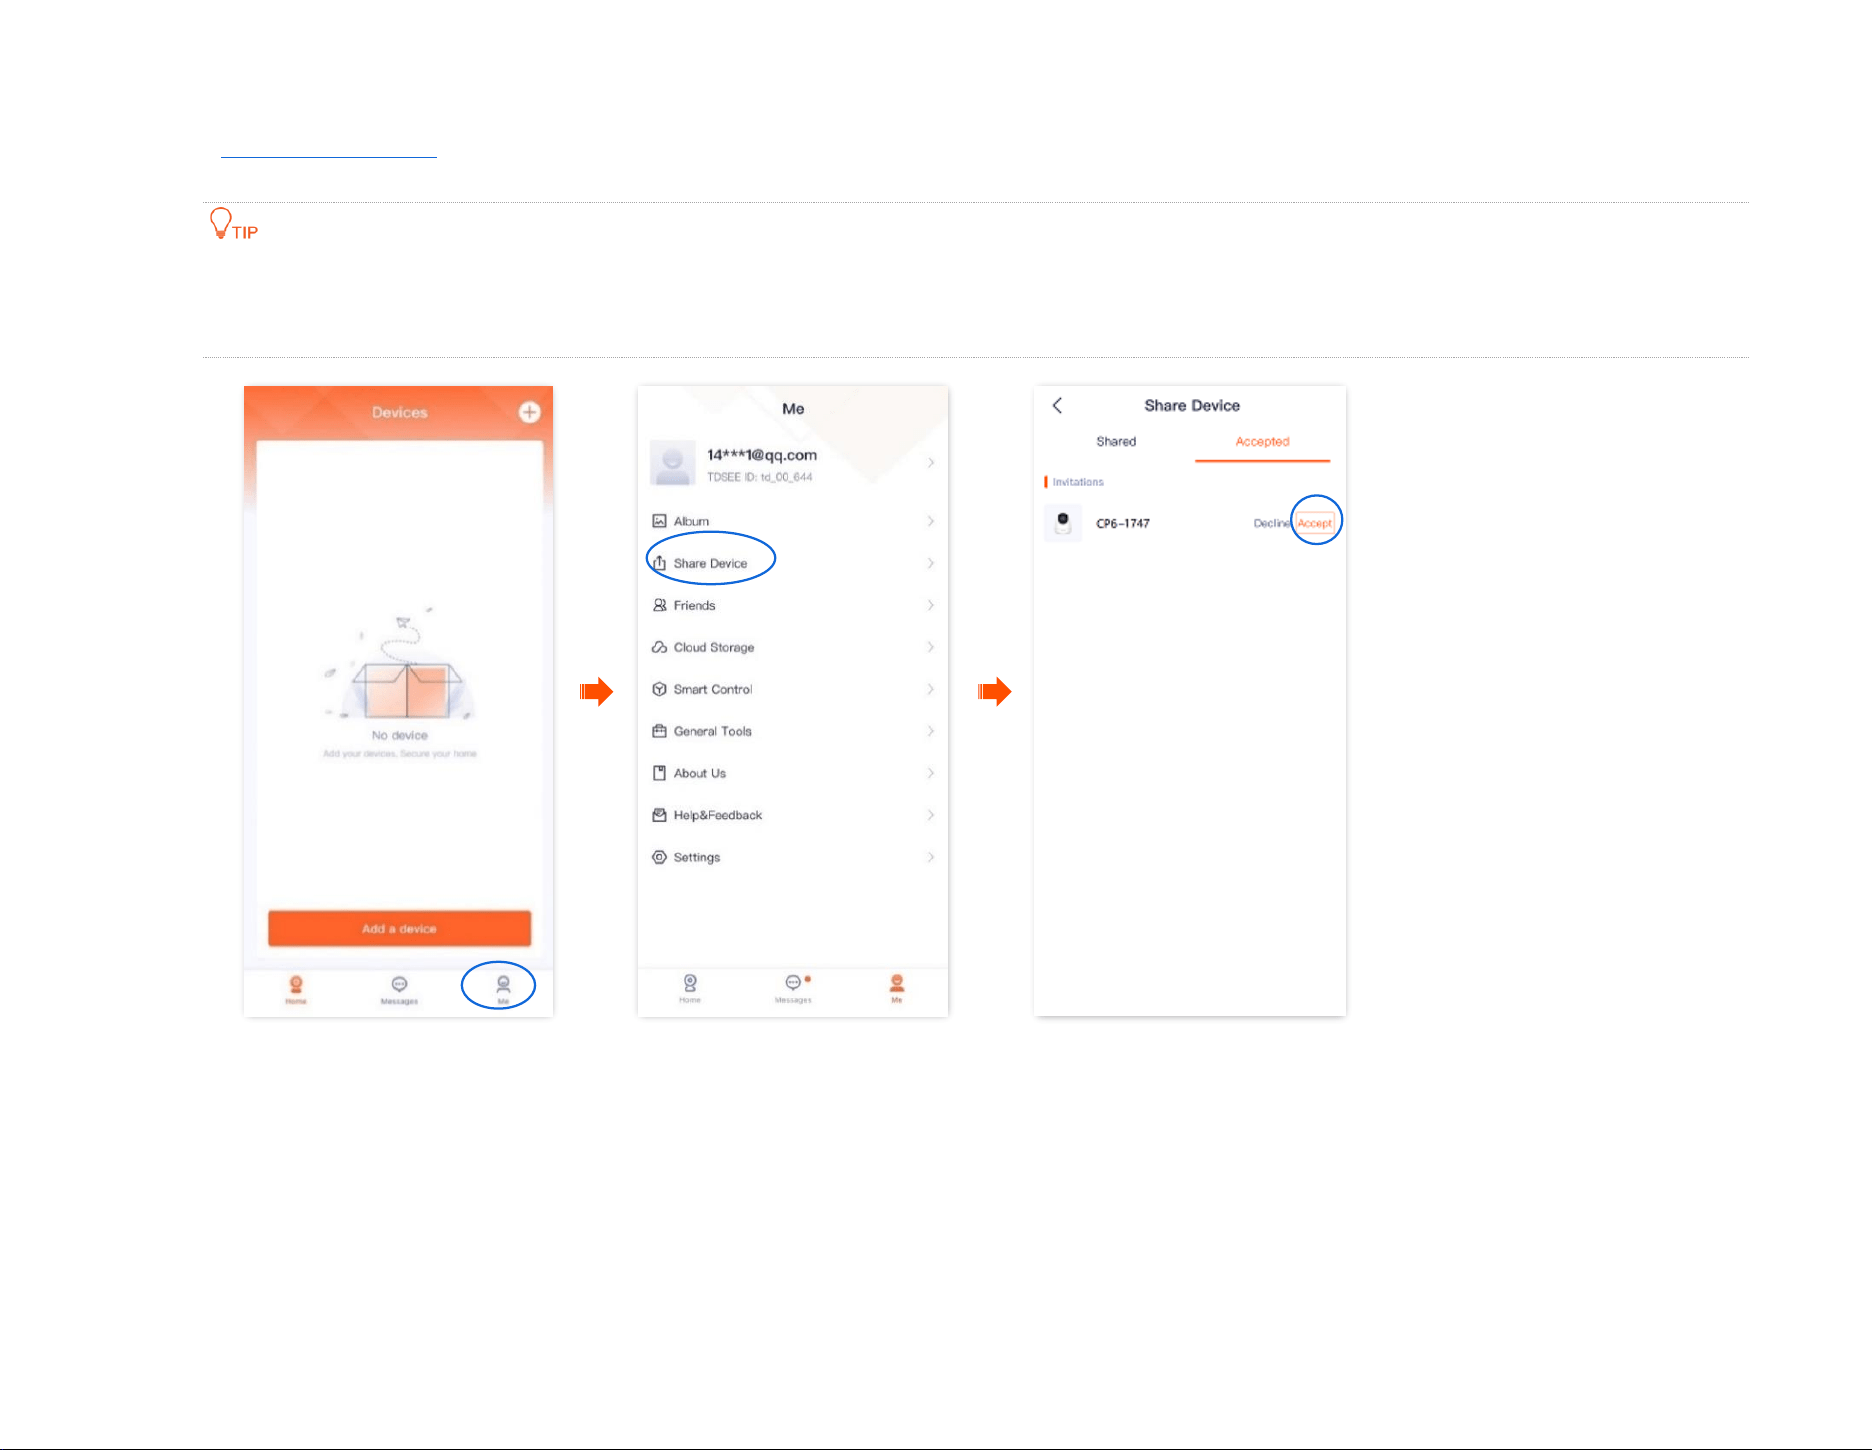Tap the plus icon on Devices header
1872x1450 pixels.
[x=529, y=412]
